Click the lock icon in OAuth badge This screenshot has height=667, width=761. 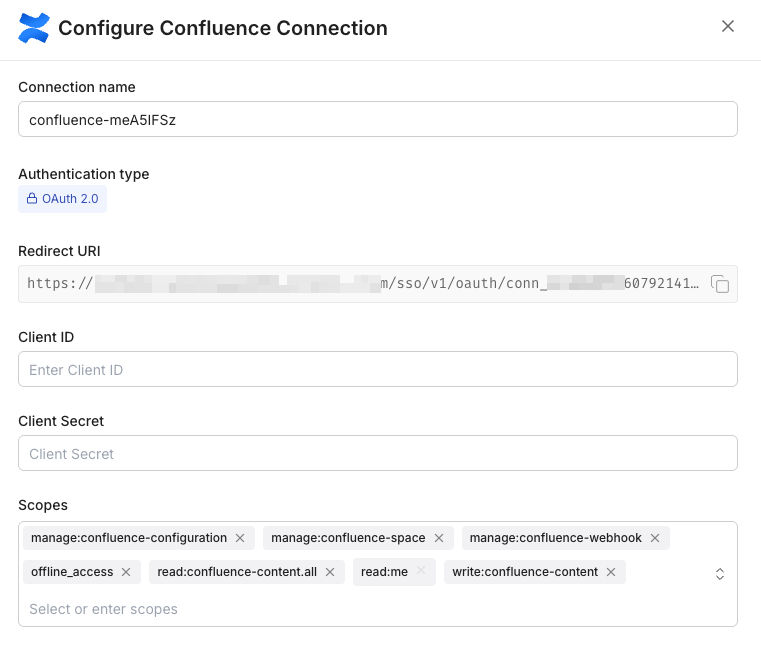[x=32, y=199]
